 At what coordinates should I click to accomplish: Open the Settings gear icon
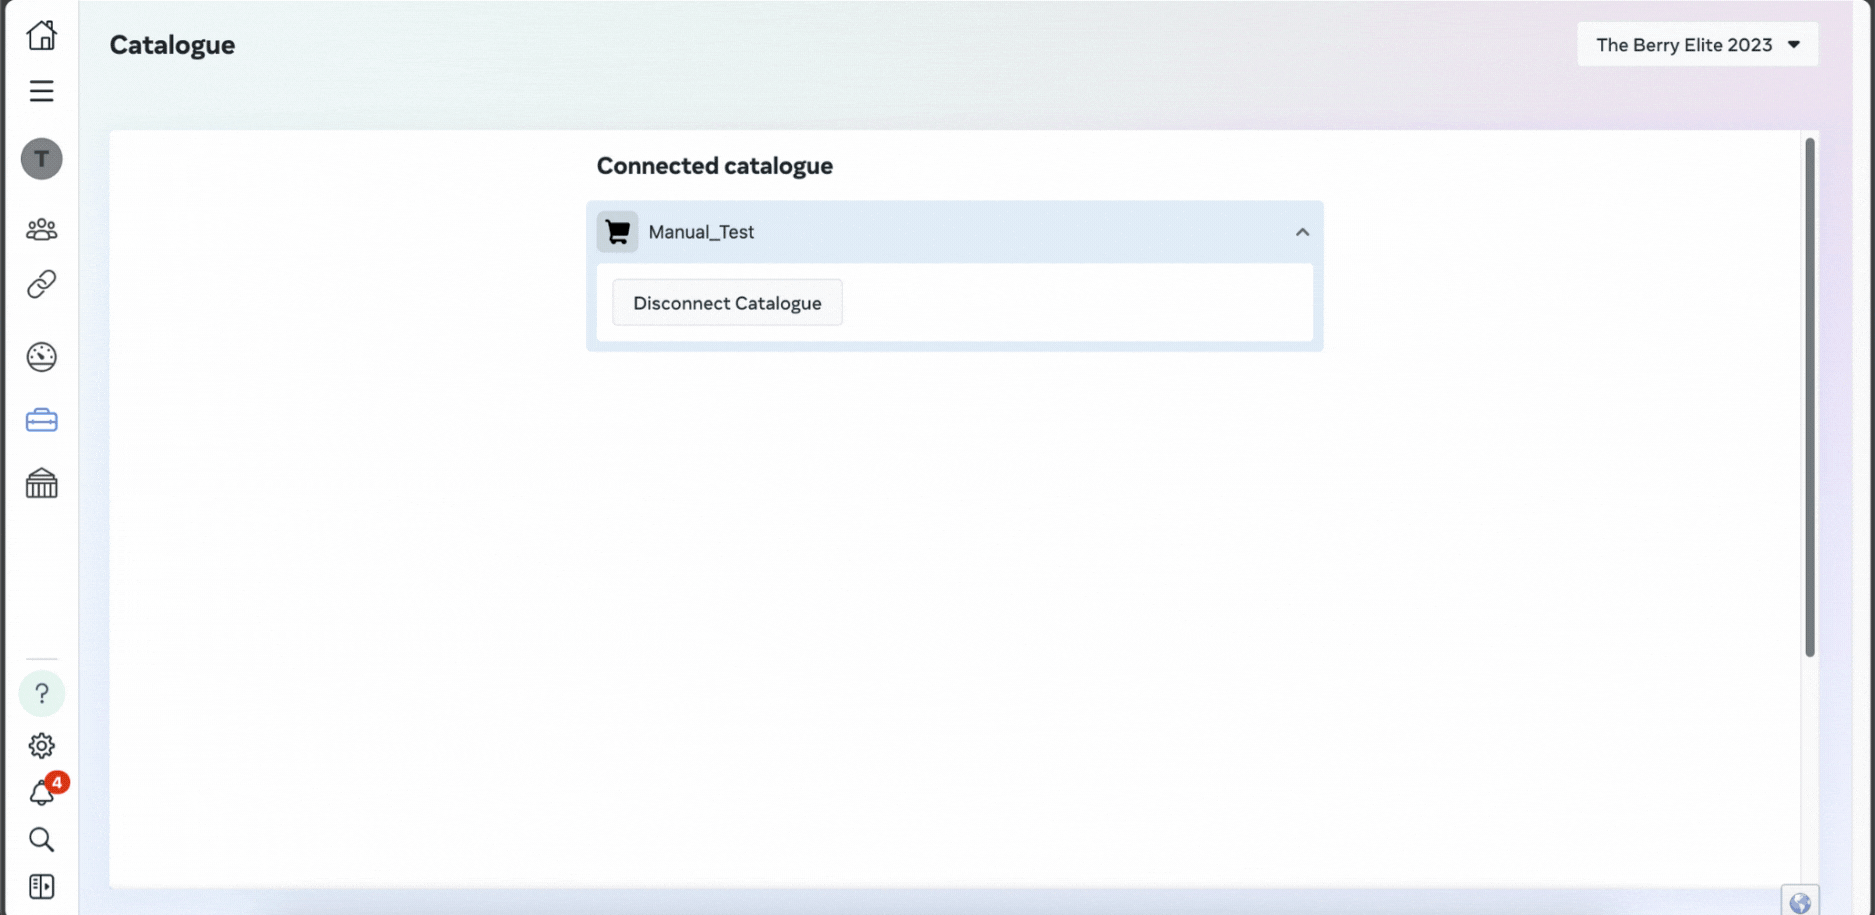(41, 746)
